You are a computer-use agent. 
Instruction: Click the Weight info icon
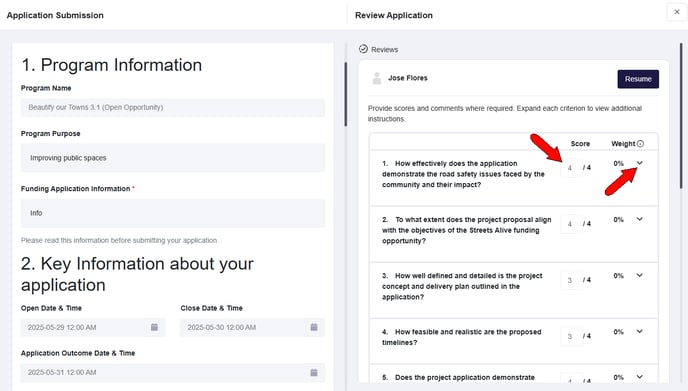pyautogui.click(x=641, y=143)
